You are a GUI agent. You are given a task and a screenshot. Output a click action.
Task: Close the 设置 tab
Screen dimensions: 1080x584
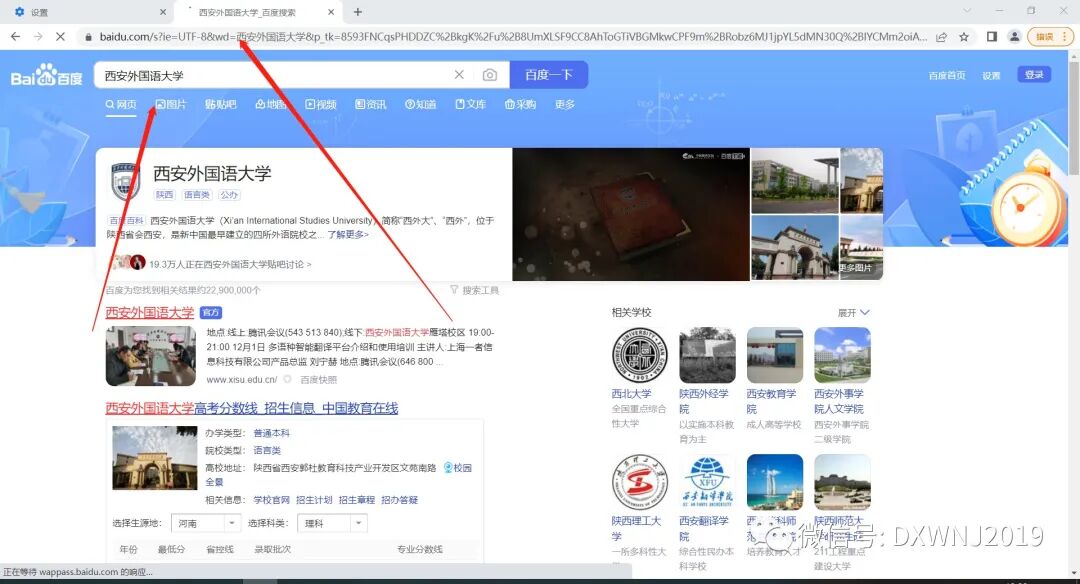coord(163,12)
